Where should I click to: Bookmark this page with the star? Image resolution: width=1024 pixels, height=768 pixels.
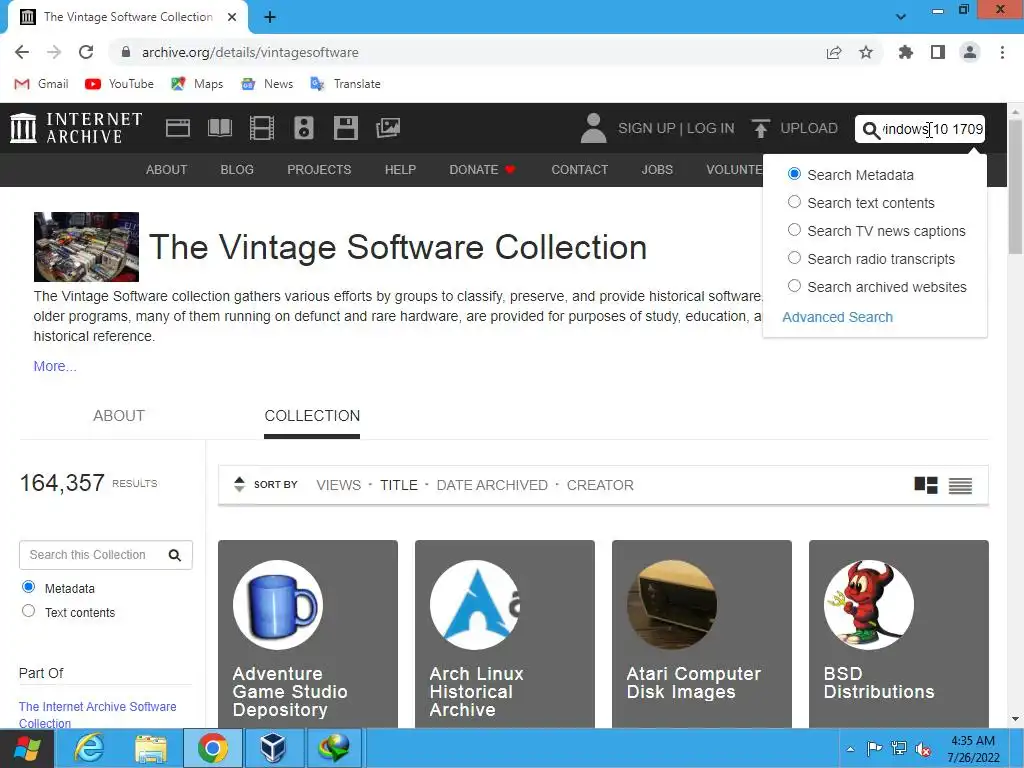[x=865, y=52]
